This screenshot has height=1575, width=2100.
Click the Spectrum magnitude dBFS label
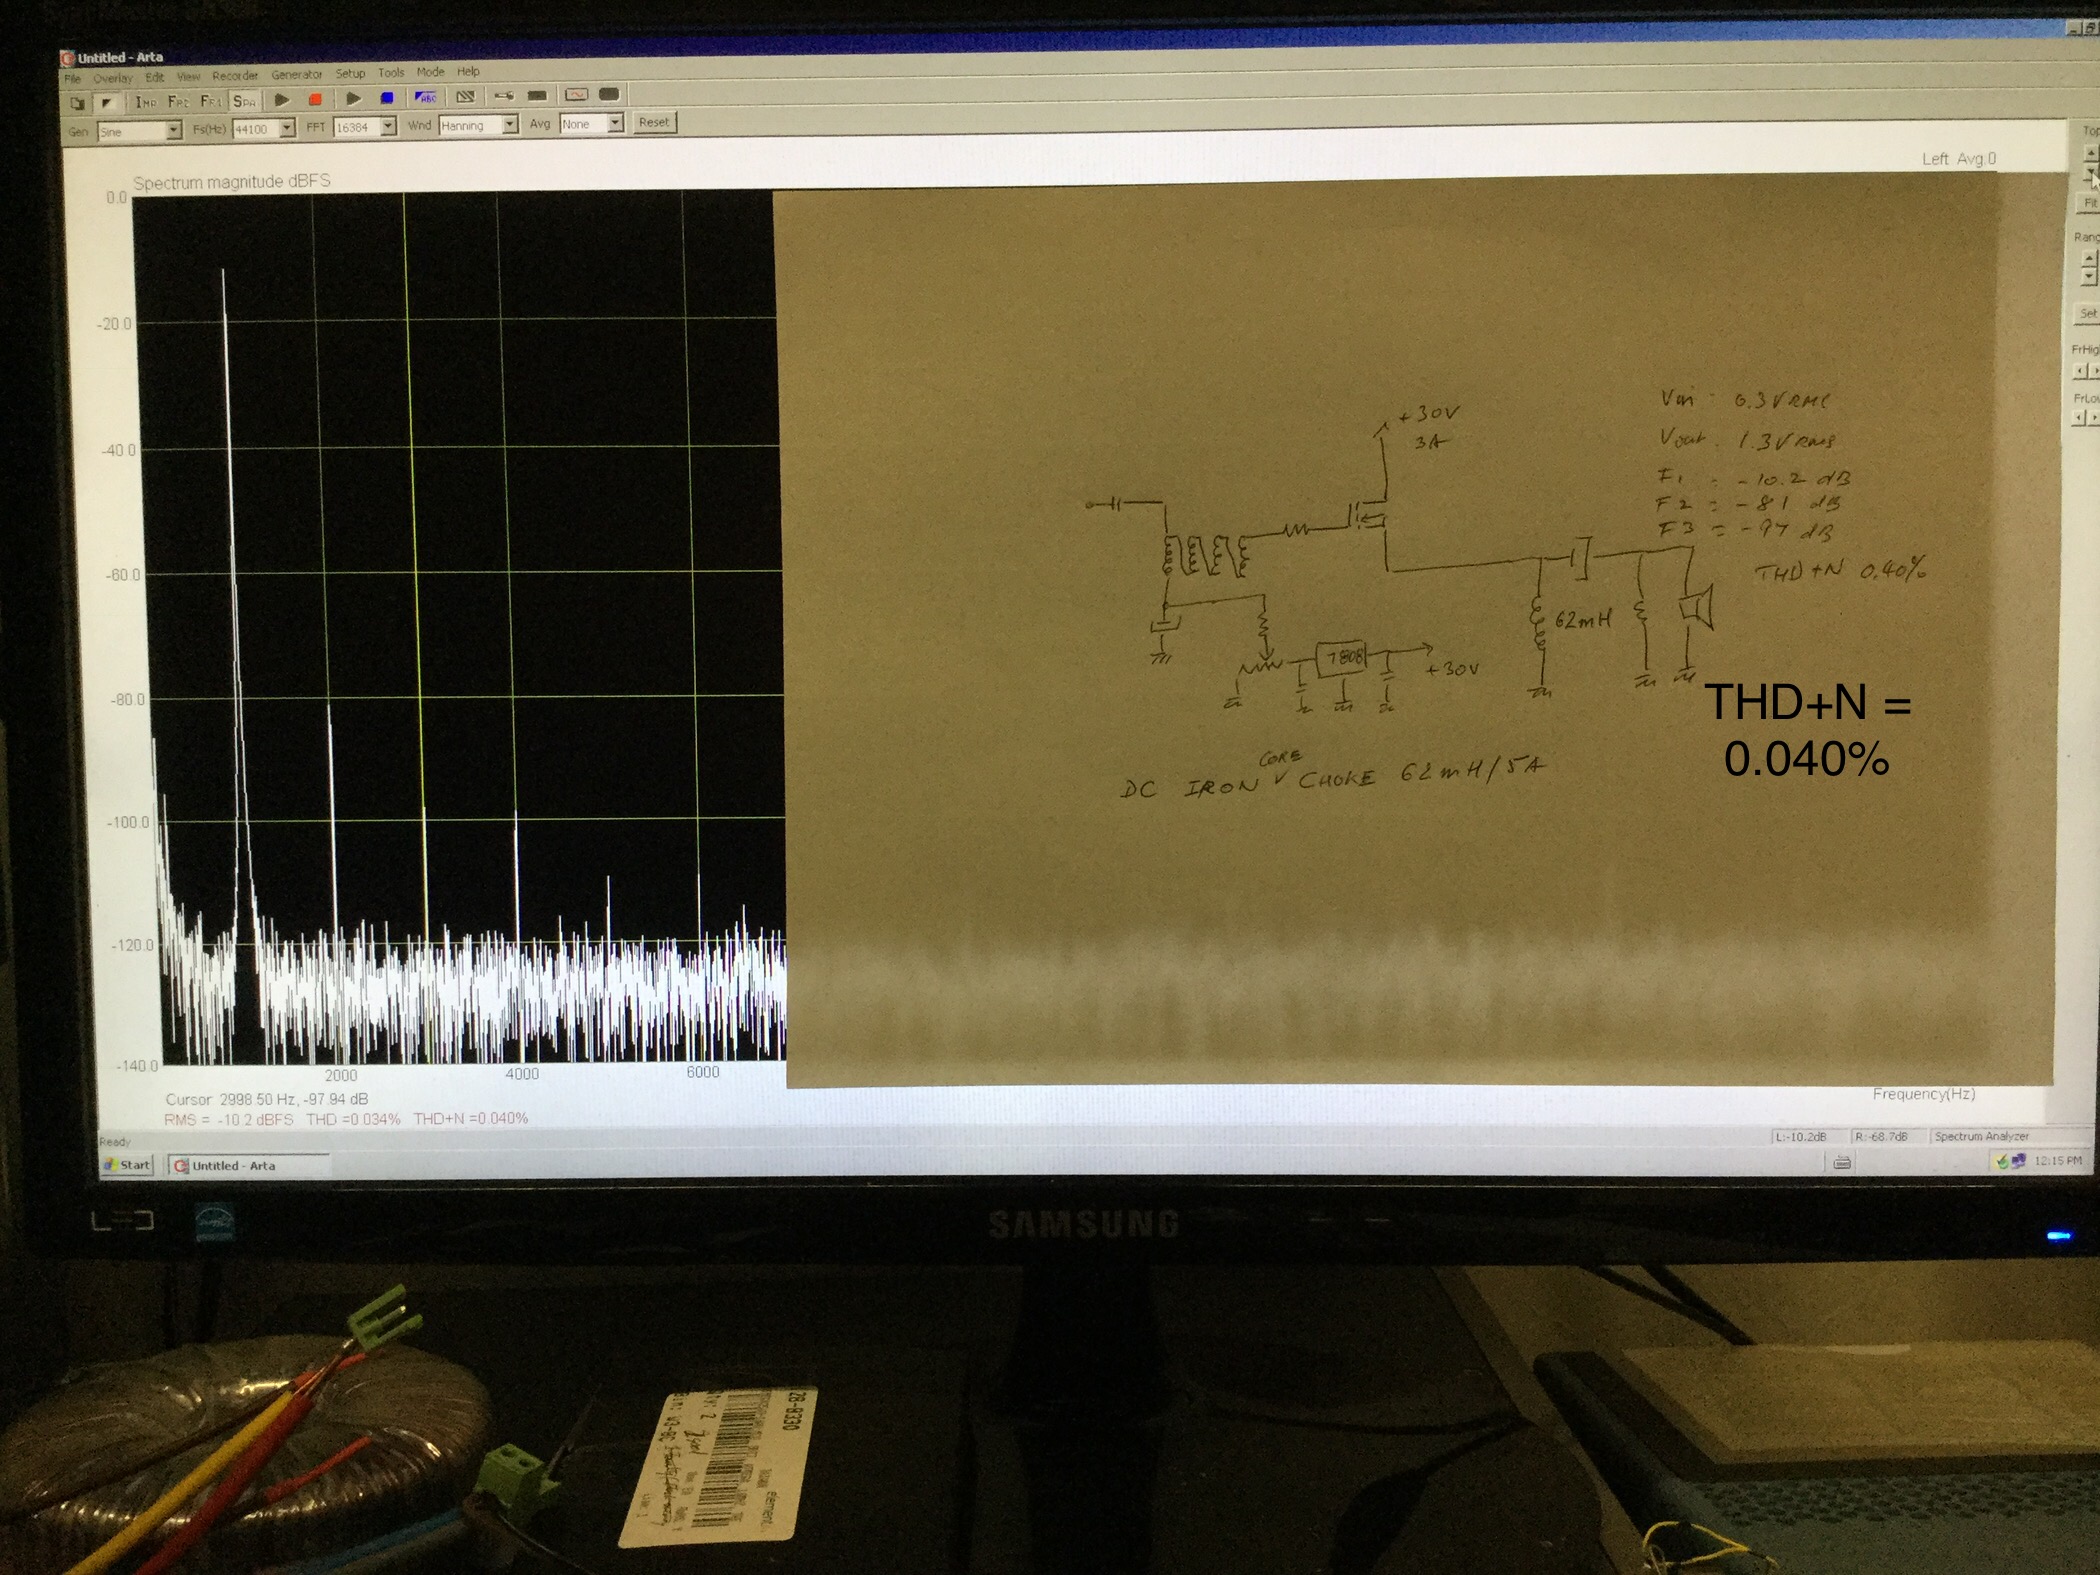232,182
